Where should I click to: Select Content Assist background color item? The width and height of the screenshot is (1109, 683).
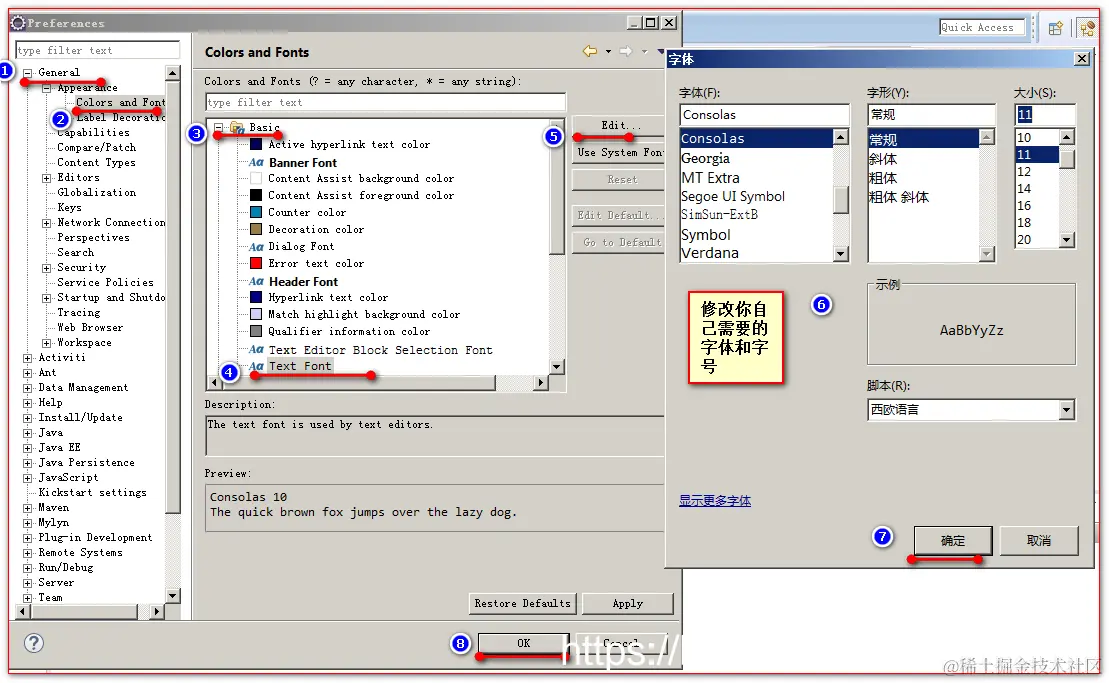(361, 178)
